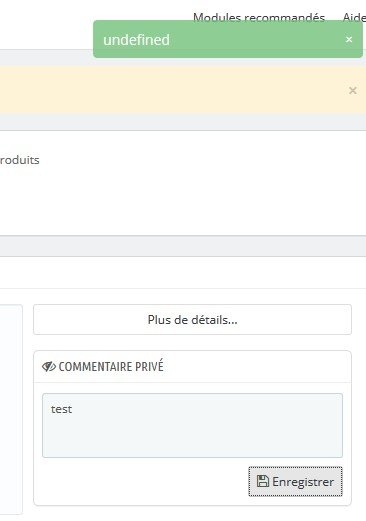Dismiss the yellow warning banner
366x521 pixels.
click(x=353, y=90)
